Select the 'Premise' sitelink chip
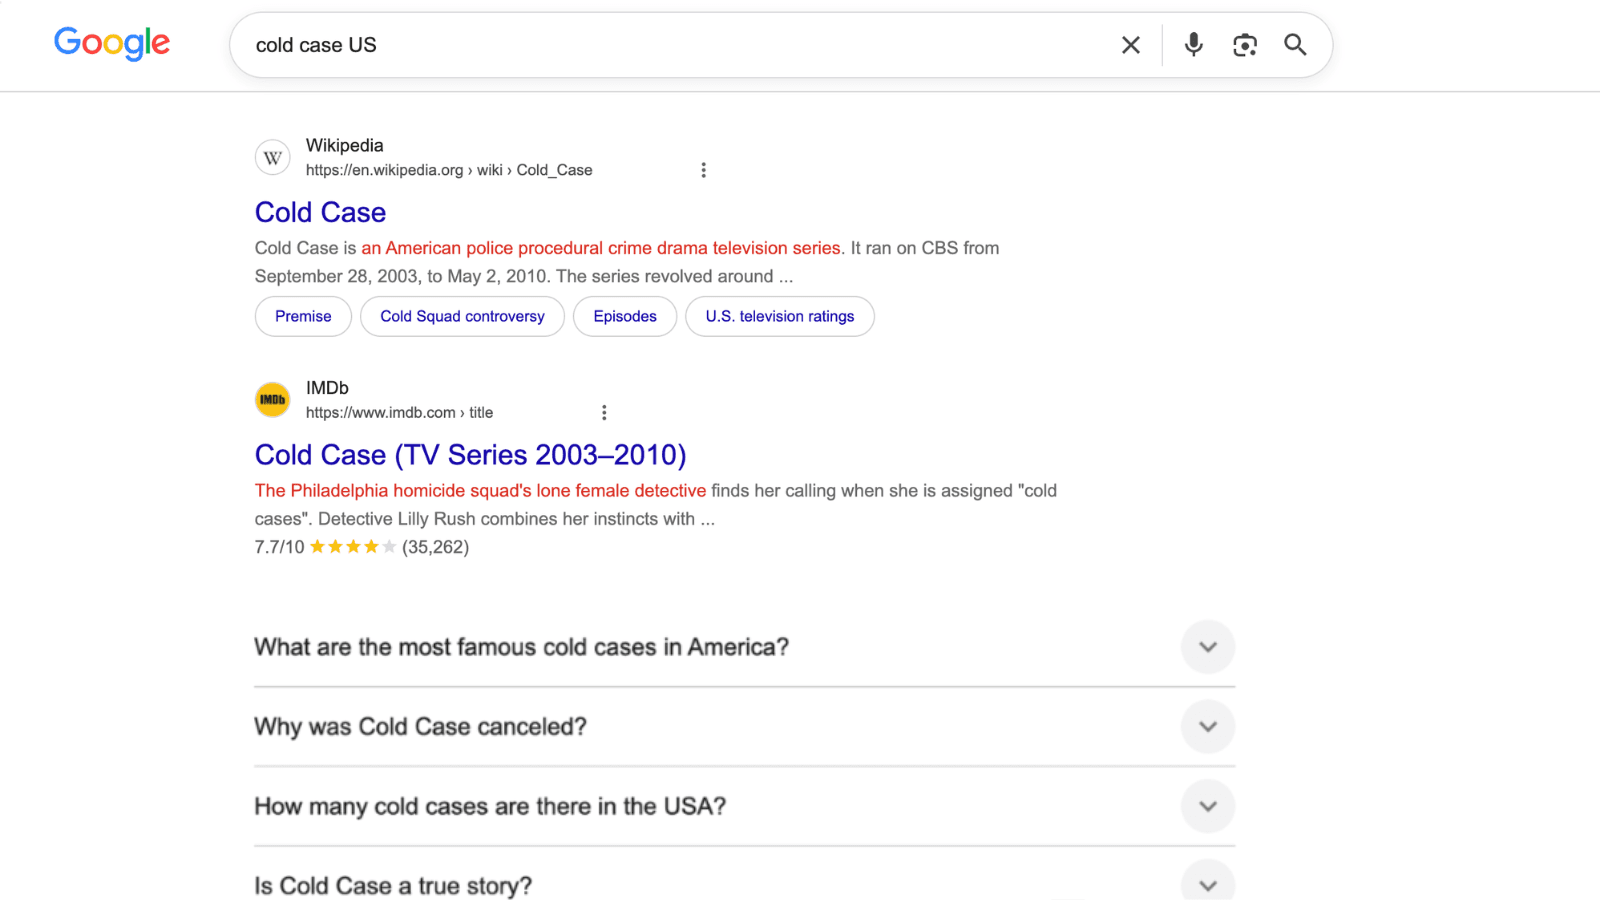Screen dimensions: 1600x900 coord(303,316)
